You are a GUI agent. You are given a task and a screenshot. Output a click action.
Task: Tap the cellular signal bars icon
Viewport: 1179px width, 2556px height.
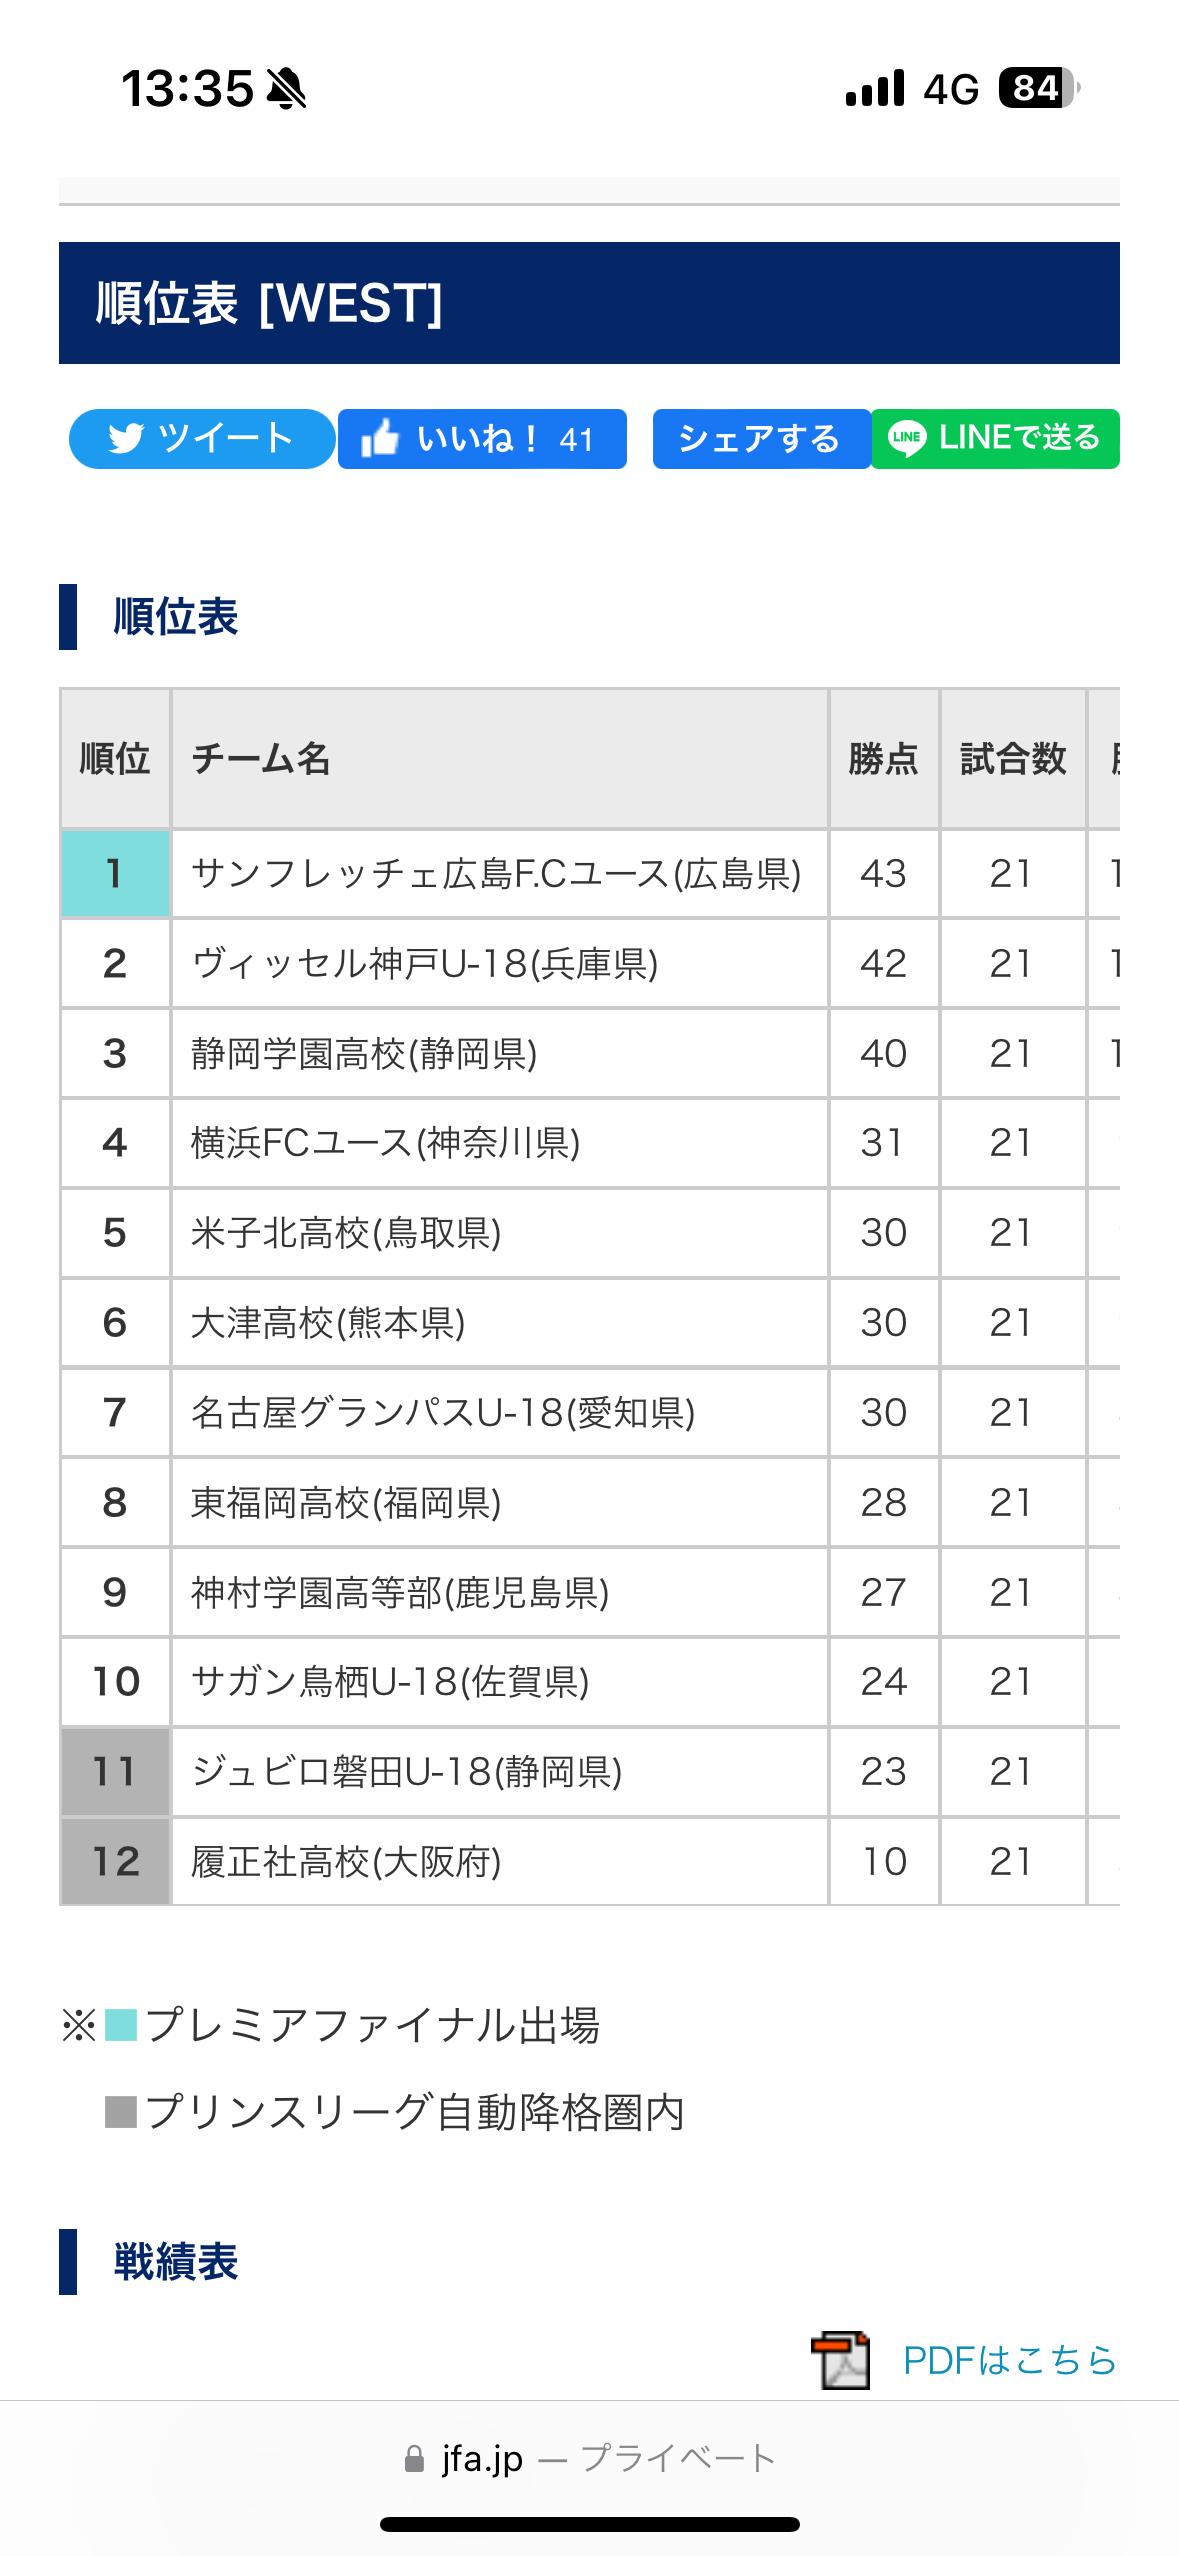tap(875, 89)
